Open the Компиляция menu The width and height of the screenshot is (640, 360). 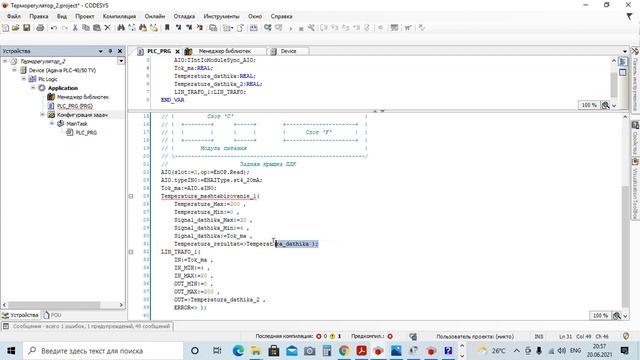tap(119, 16)
